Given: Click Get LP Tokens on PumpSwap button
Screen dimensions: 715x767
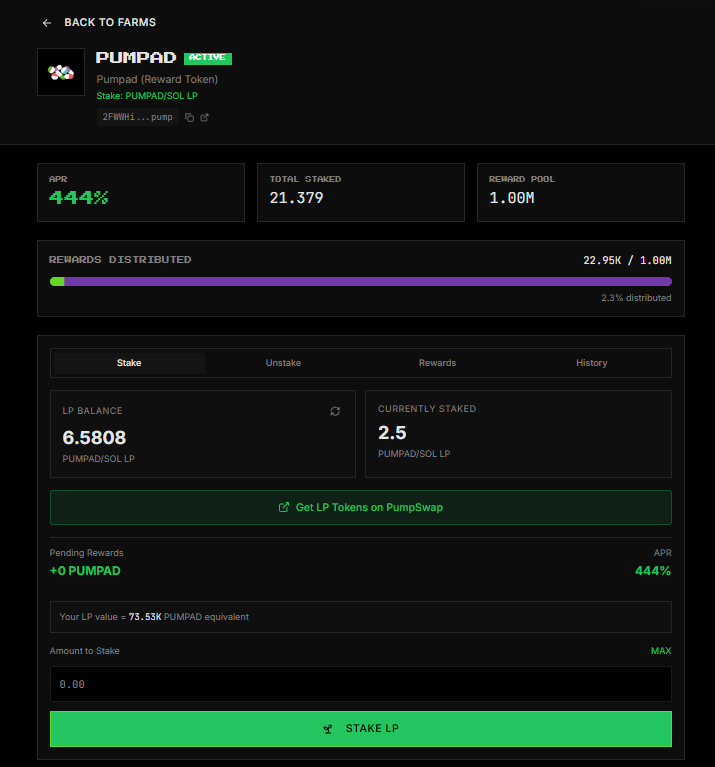Looking at the screenshot, I should (361, 507).
